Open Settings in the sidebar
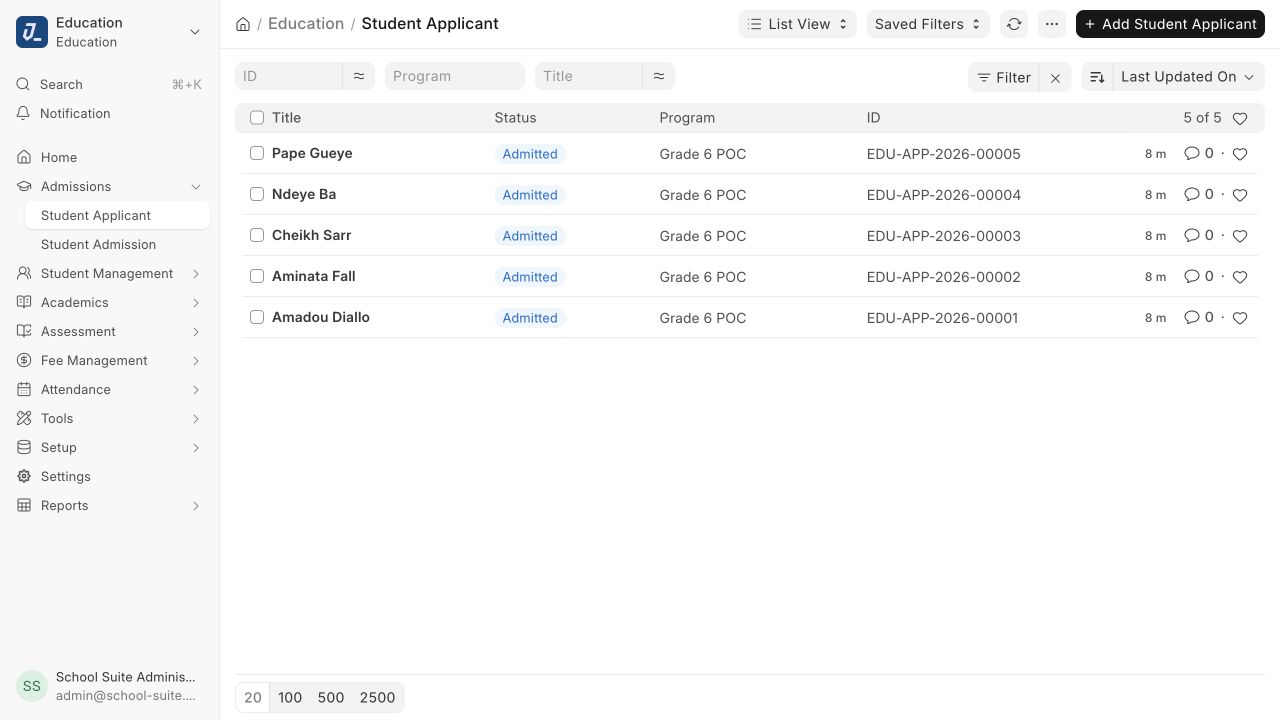Image resolution: width=1280 pixels, height=720 pixels. click(x=110, y=476)
